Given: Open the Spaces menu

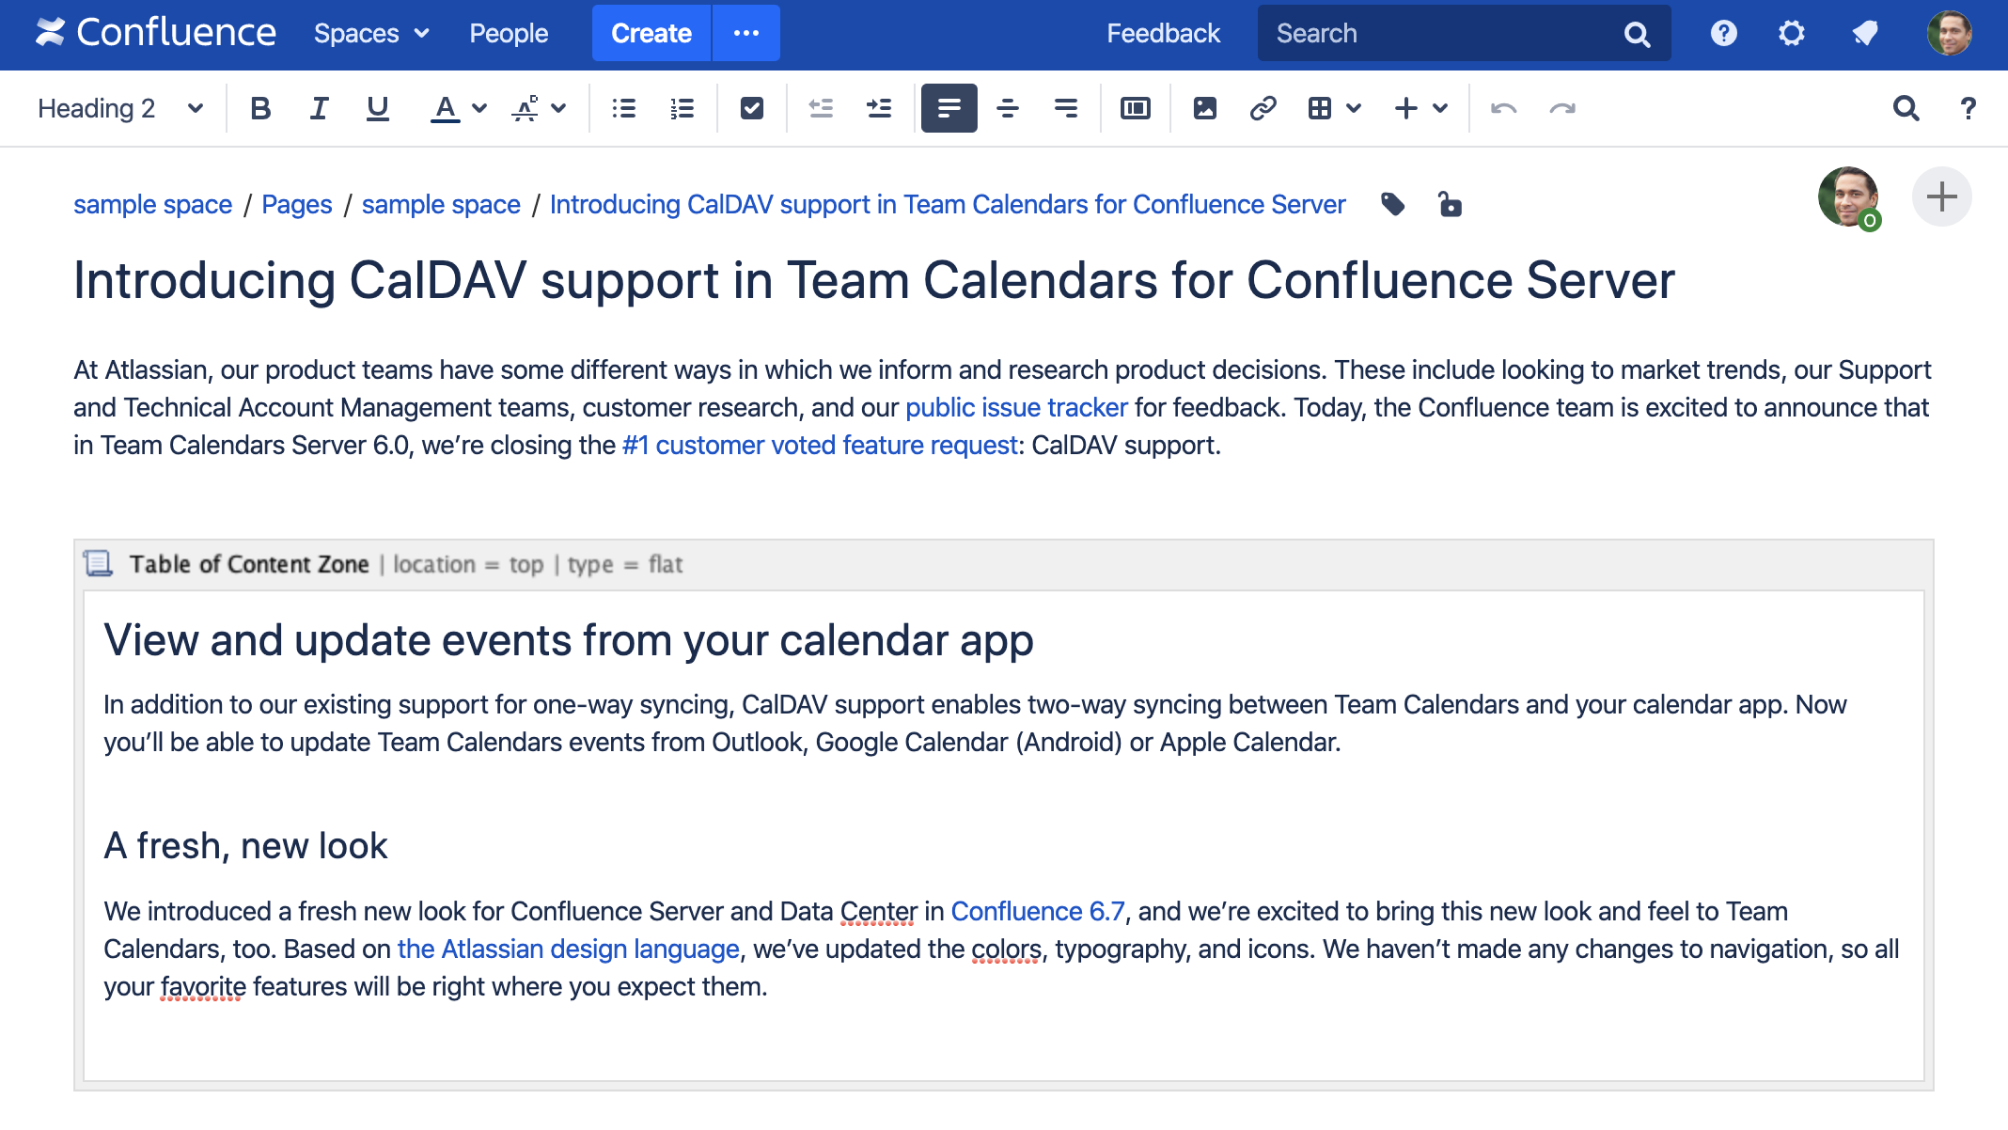Looking at the screenshot, I should (x=371, y=33).
